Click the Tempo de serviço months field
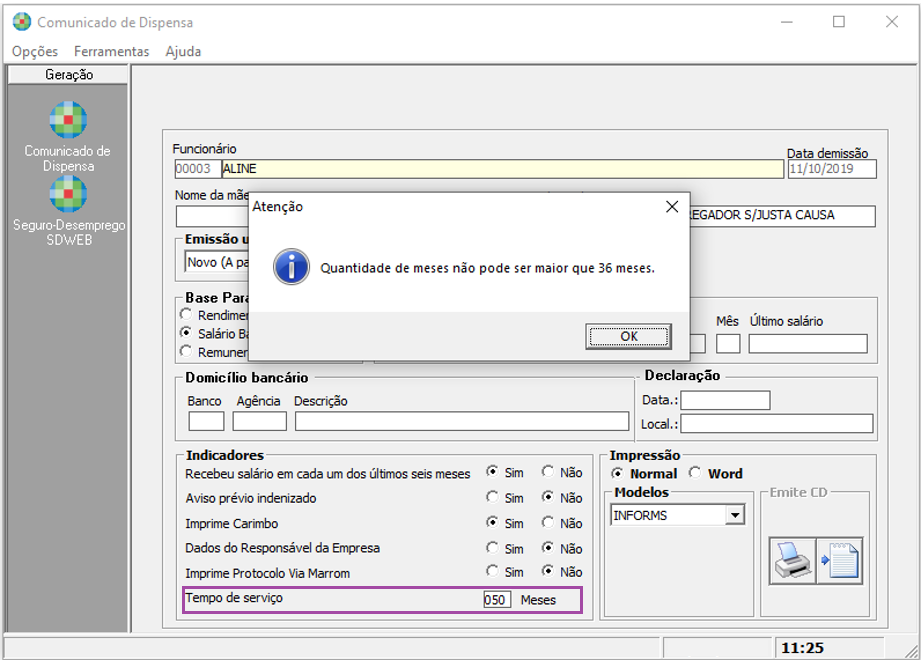The height and width of the screenshot is (663, 921). pyautogui.click(x=497, y=600)
